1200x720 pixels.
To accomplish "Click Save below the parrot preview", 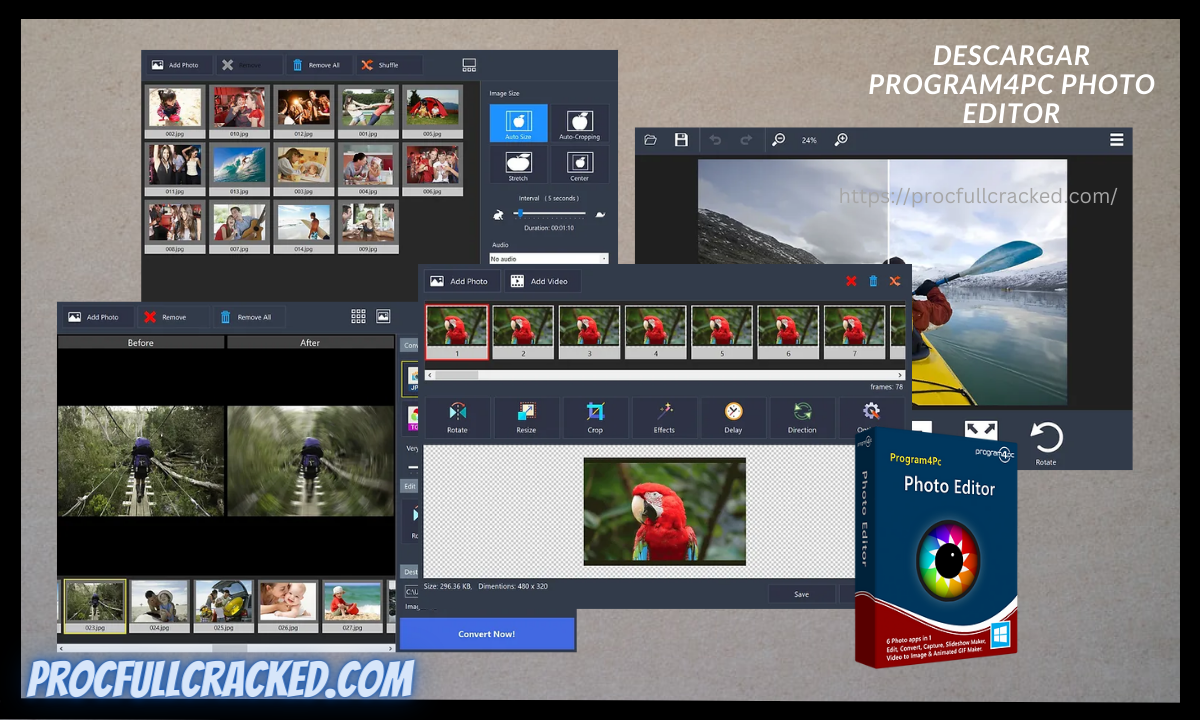I will [x=801, y=594].
